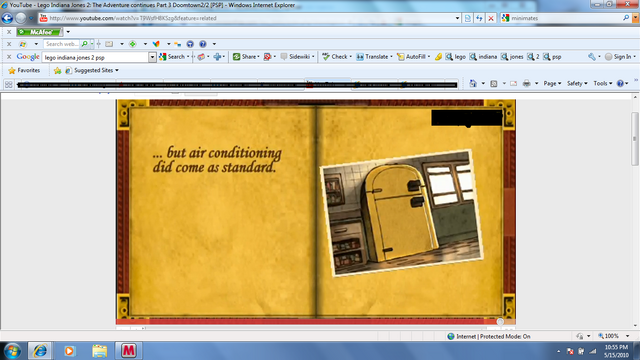Click the search magnifier in the top search box

(626, 18)
